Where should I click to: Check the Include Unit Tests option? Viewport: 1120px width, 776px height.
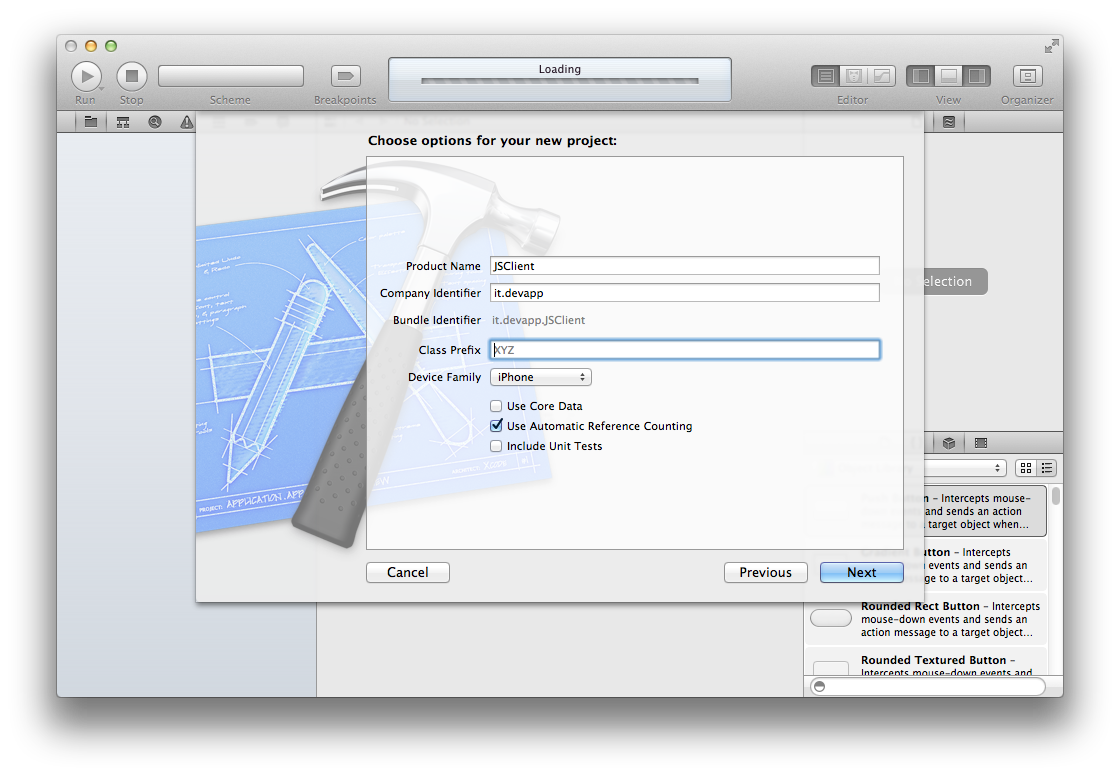[x=496, y=446]
